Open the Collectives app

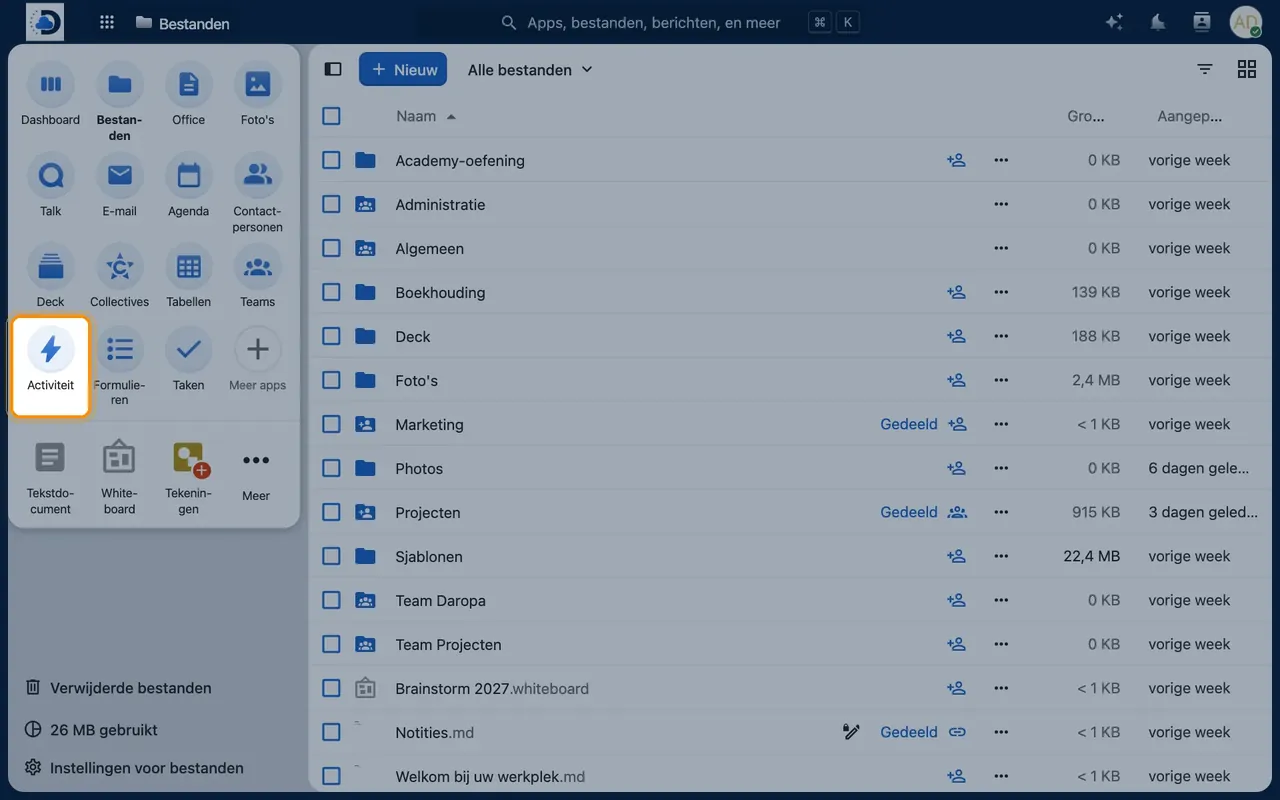click(119, 277)
